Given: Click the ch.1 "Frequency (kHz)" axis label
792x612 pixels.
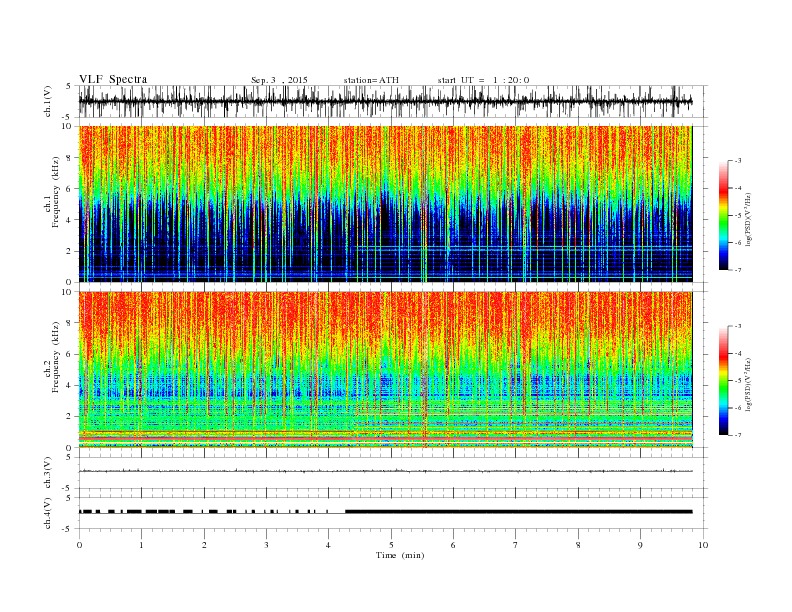Looking at the screenshot, I should tap(55, 192).
